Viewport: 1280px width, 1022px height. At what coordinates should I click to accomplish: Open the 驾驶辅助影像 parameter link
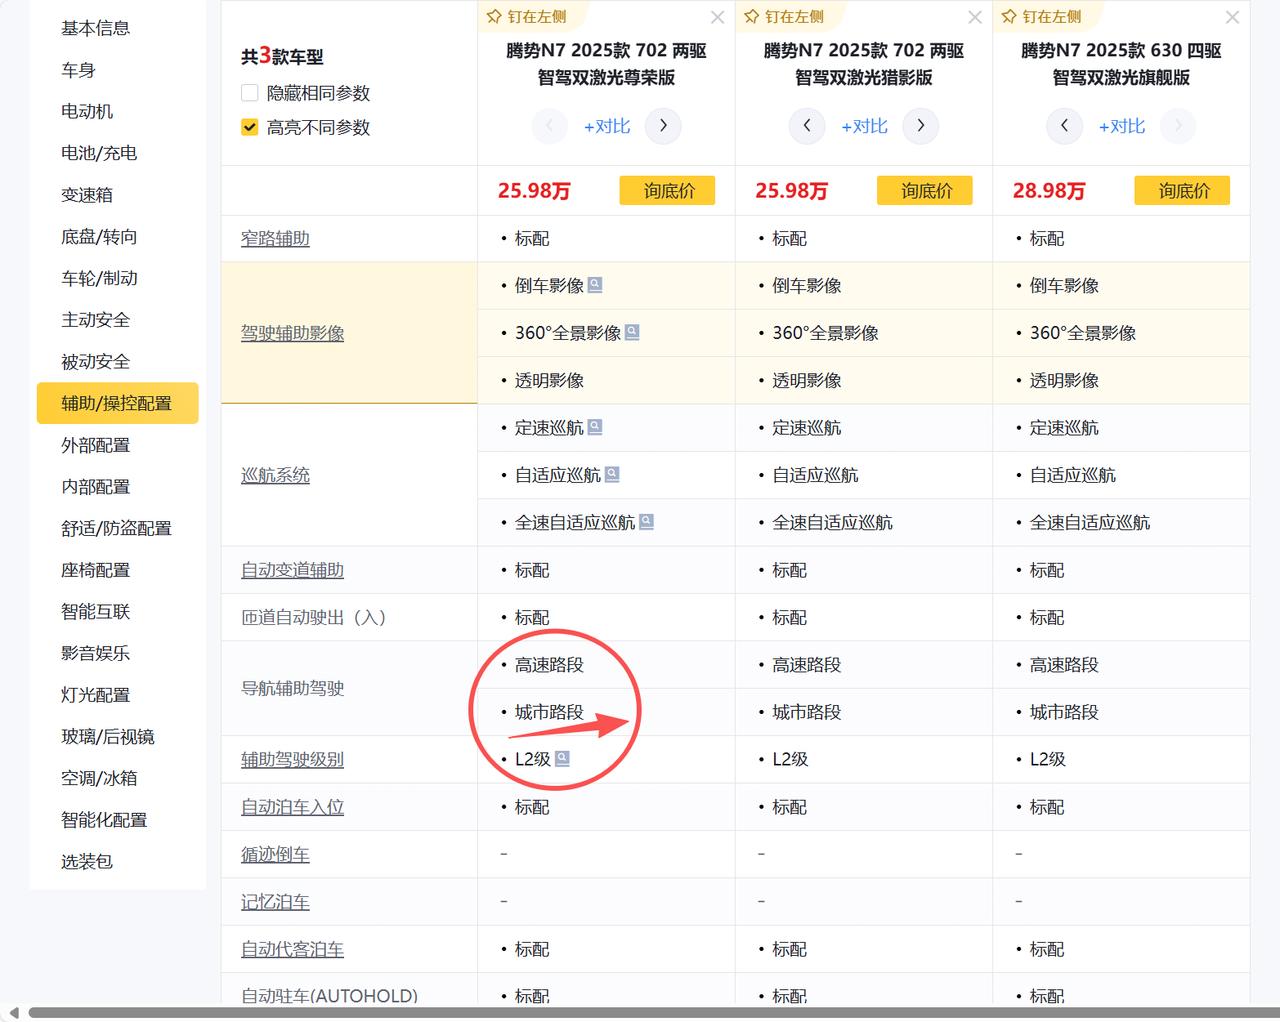click(292, 333)
